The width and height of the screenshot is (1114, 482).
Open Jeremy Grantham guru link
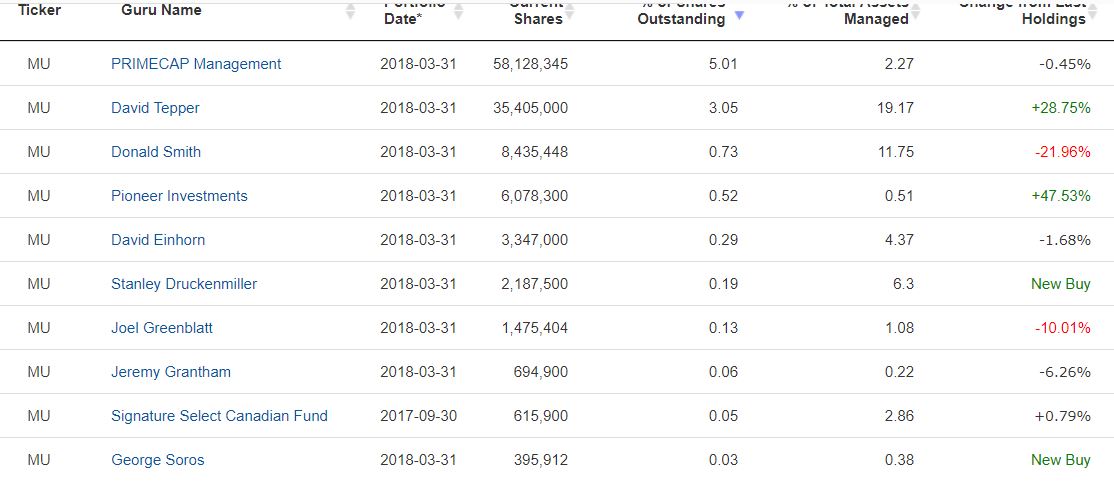pyautogui.click(x=171, y=372)
